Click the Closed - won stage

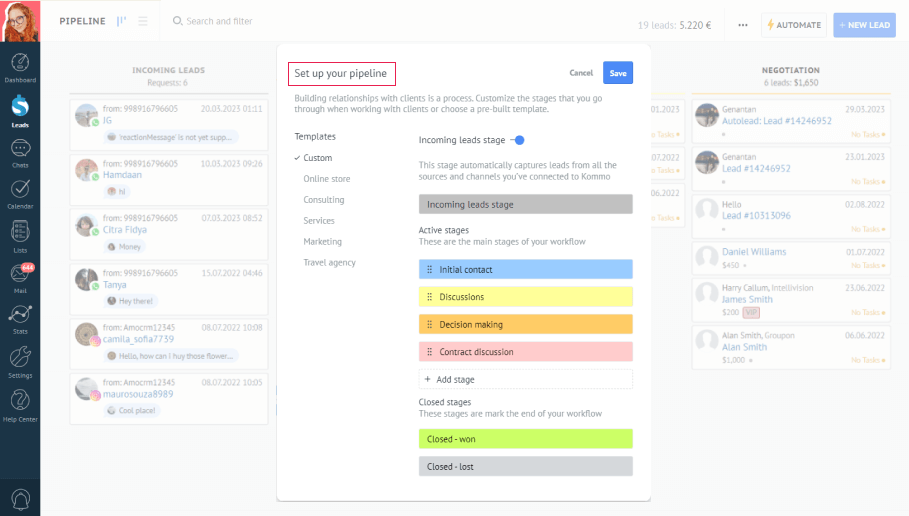[x=526, y=439]
